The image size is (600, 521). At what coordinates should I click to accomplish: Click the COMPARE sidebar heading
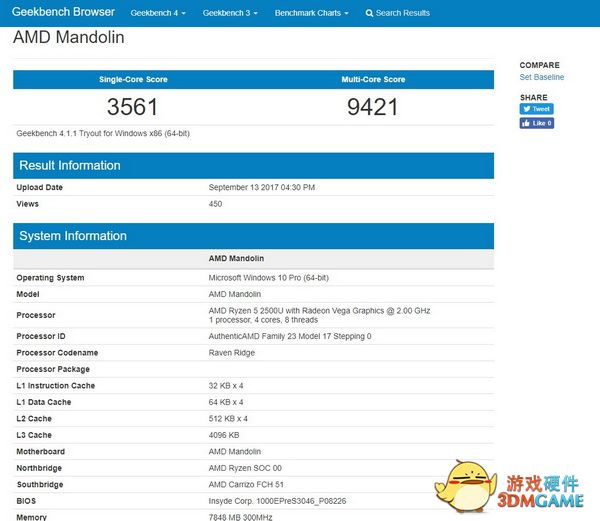(540, 65)
